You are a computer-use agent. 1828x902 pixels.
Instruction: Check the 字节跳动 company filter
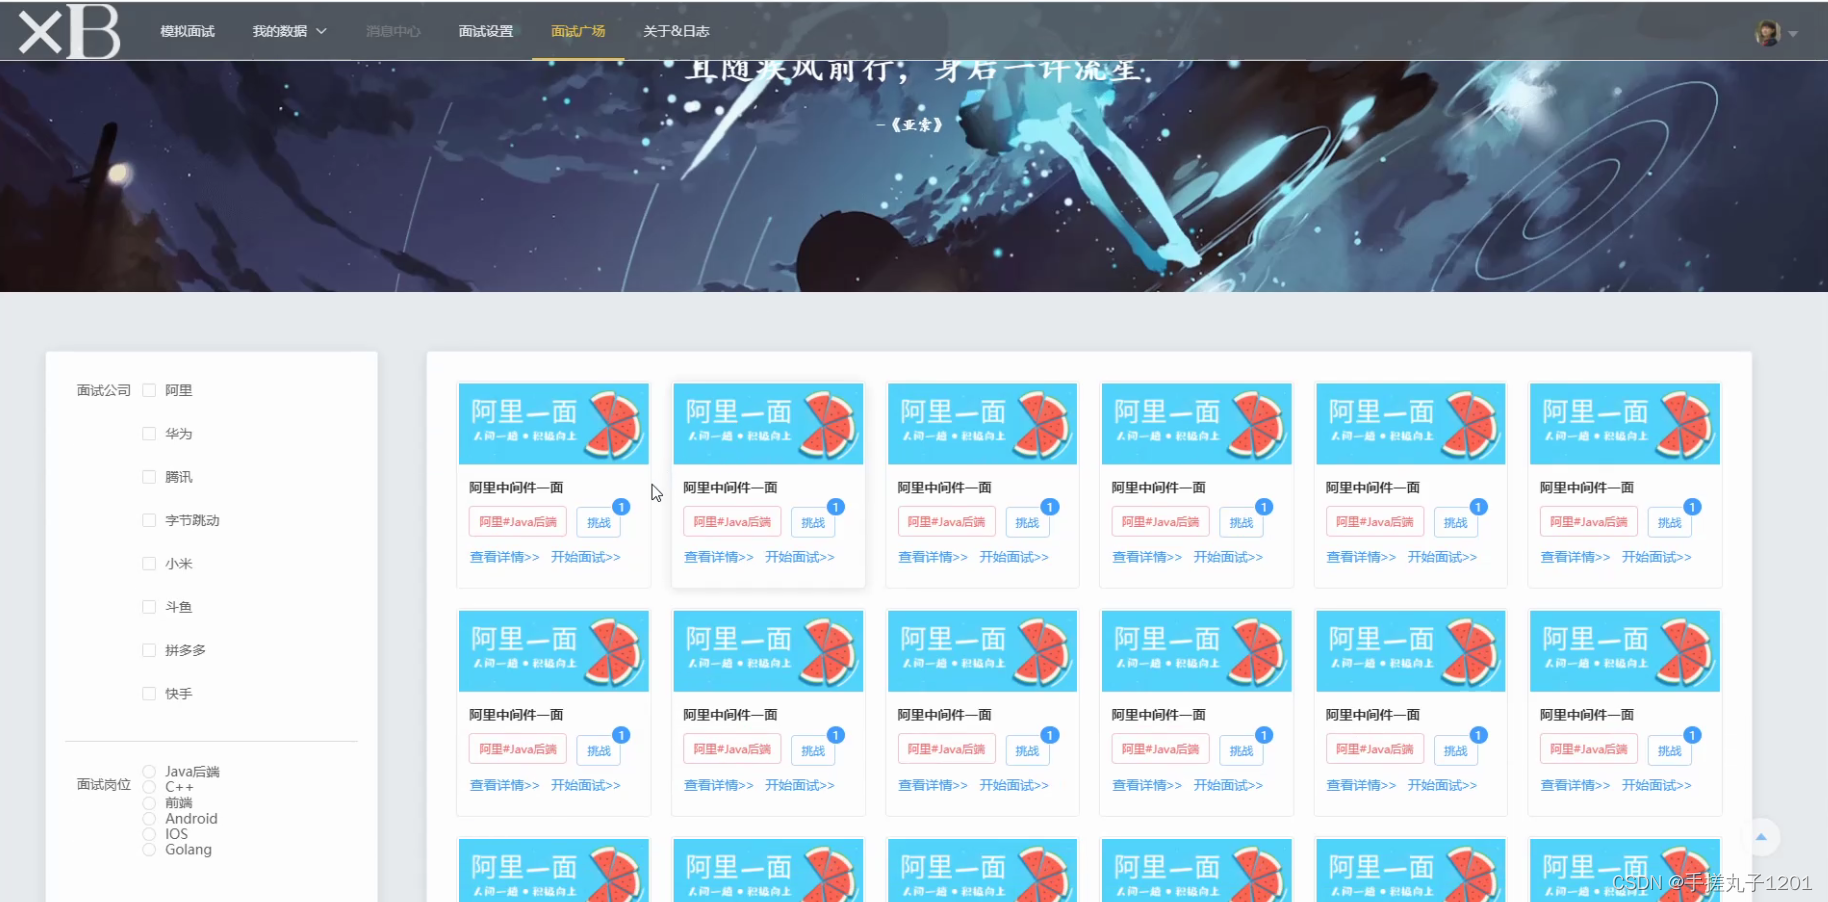[149, 520]
